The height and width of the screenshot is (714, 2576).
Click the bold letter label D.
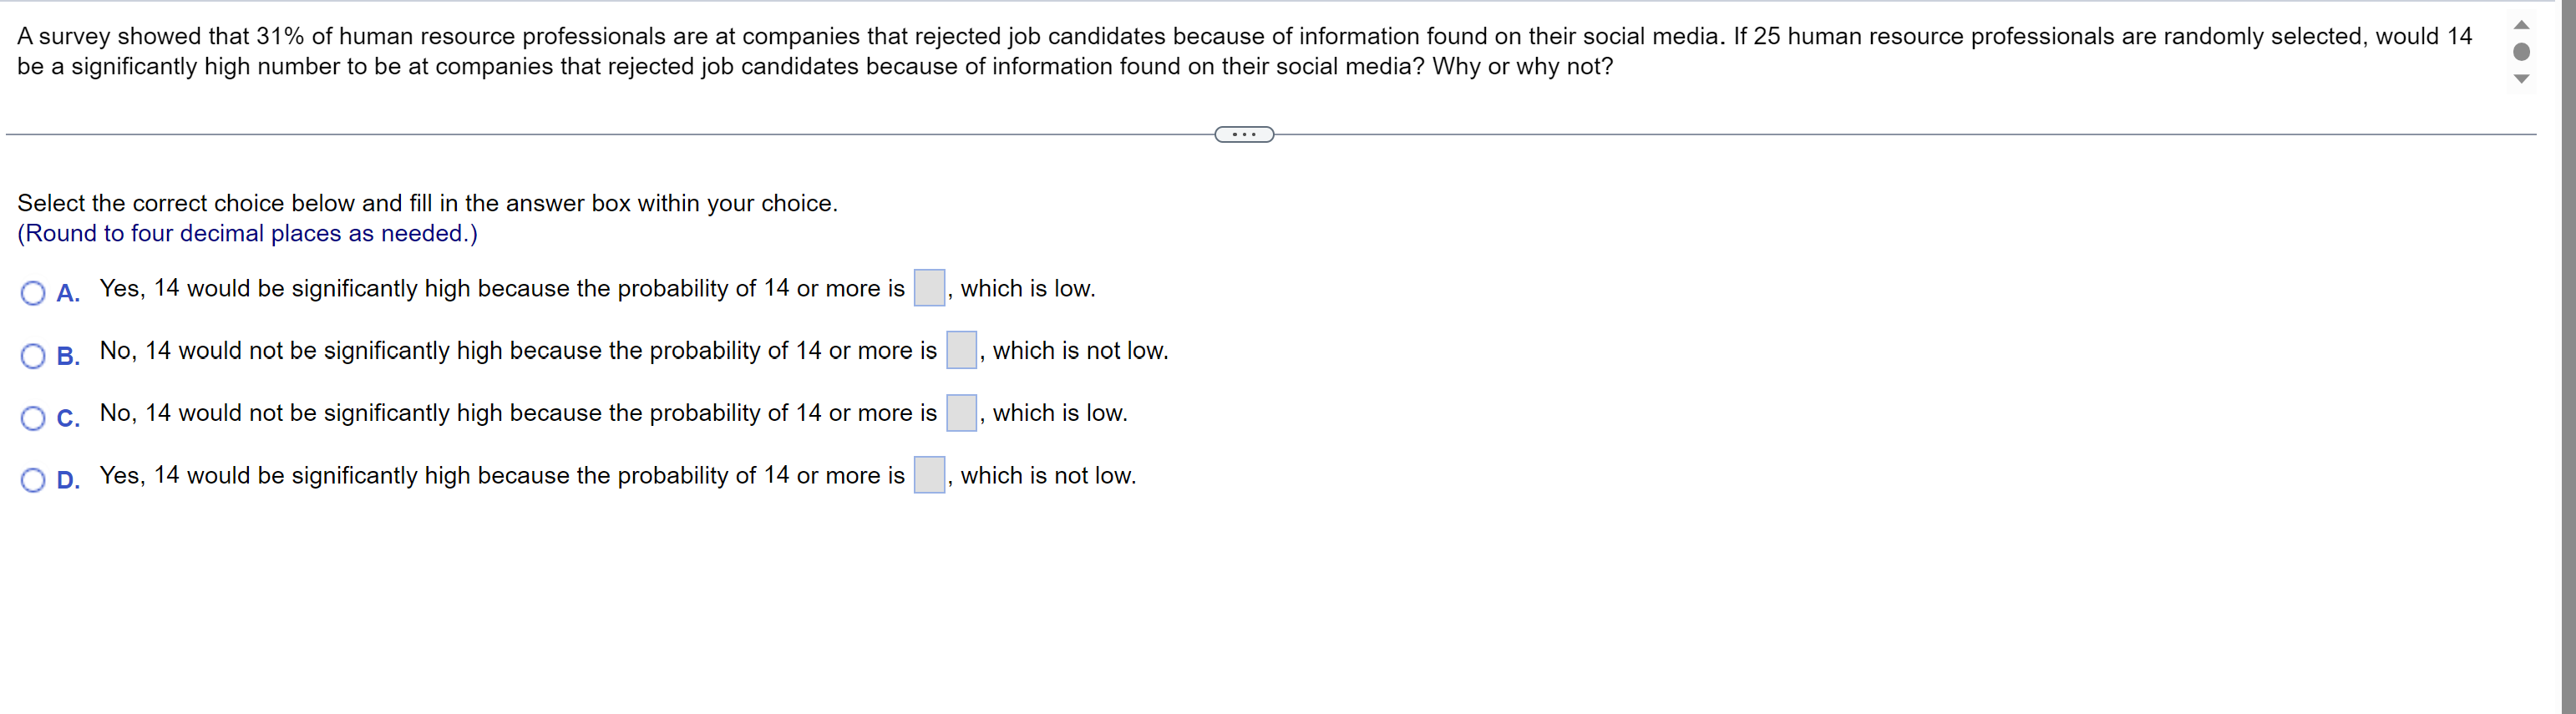[68, 480]
